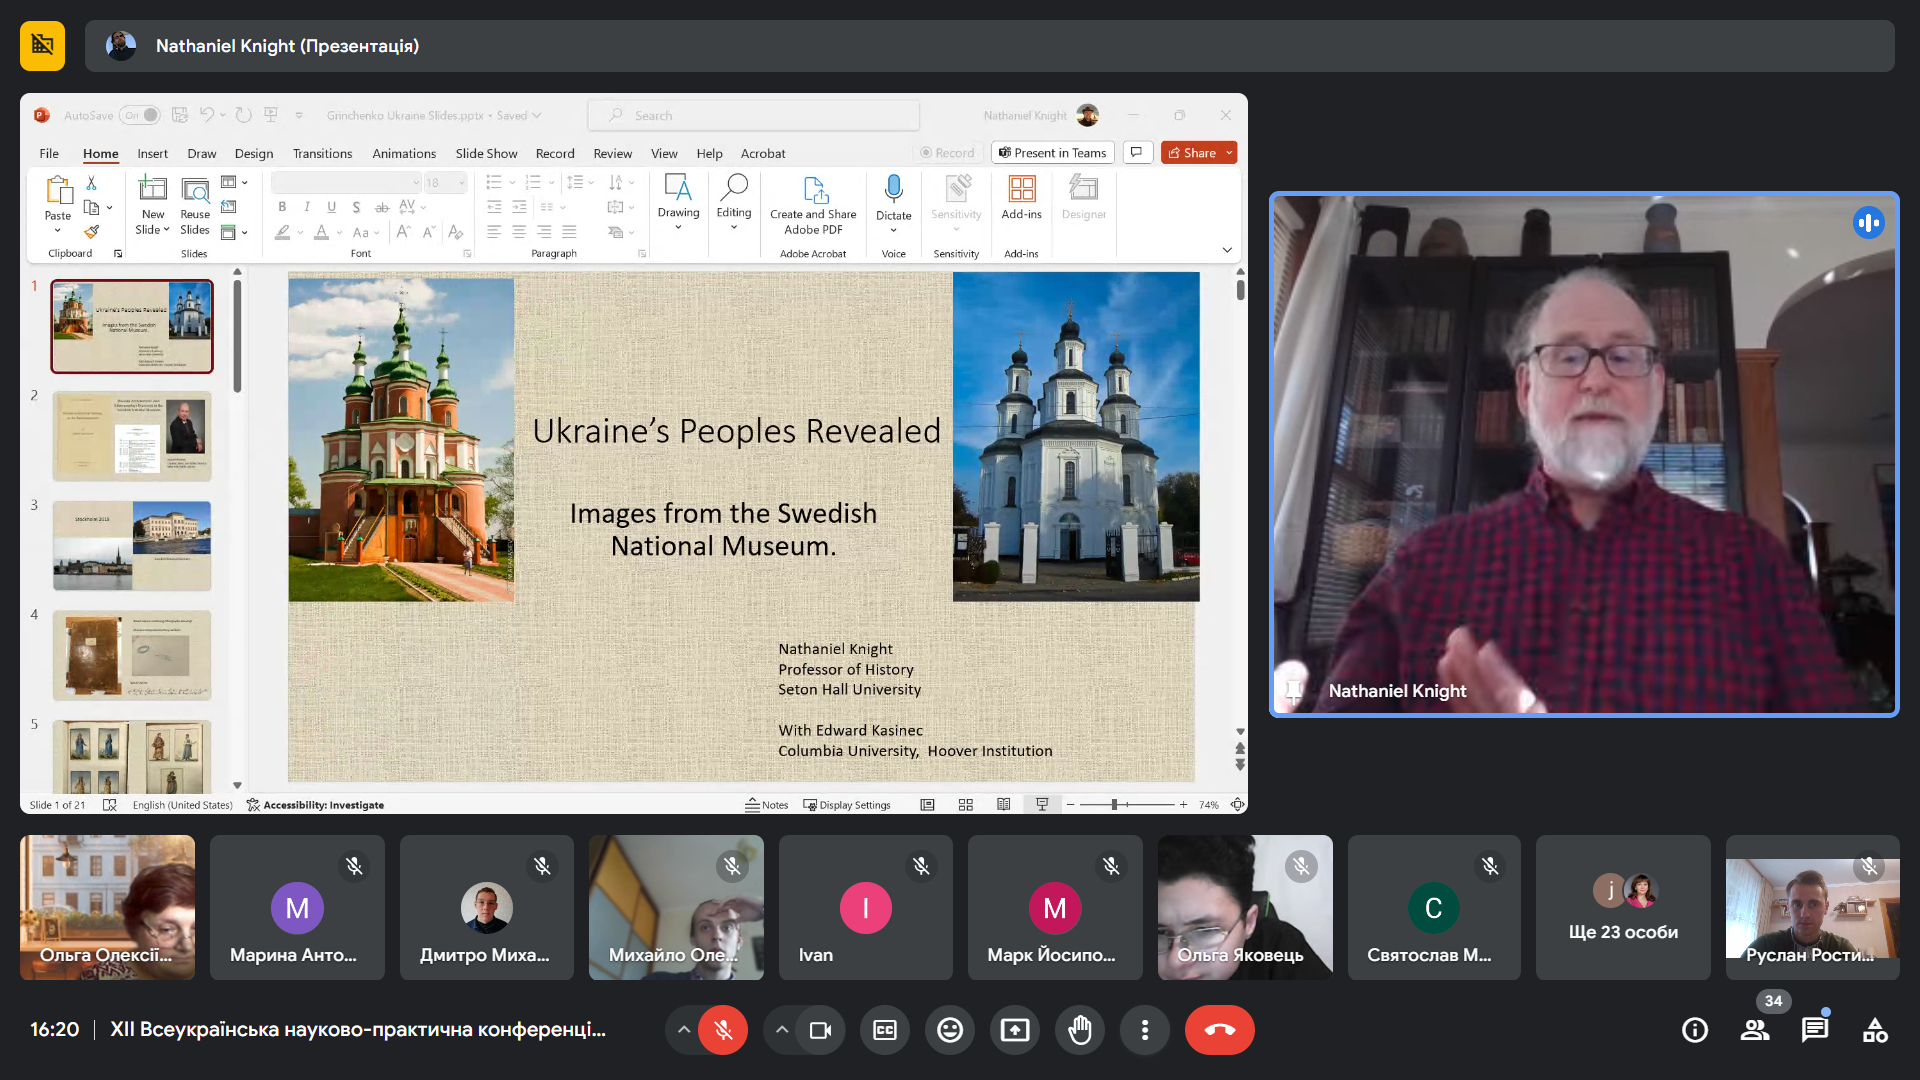Click the Slide Show ribbon tab

486,153
